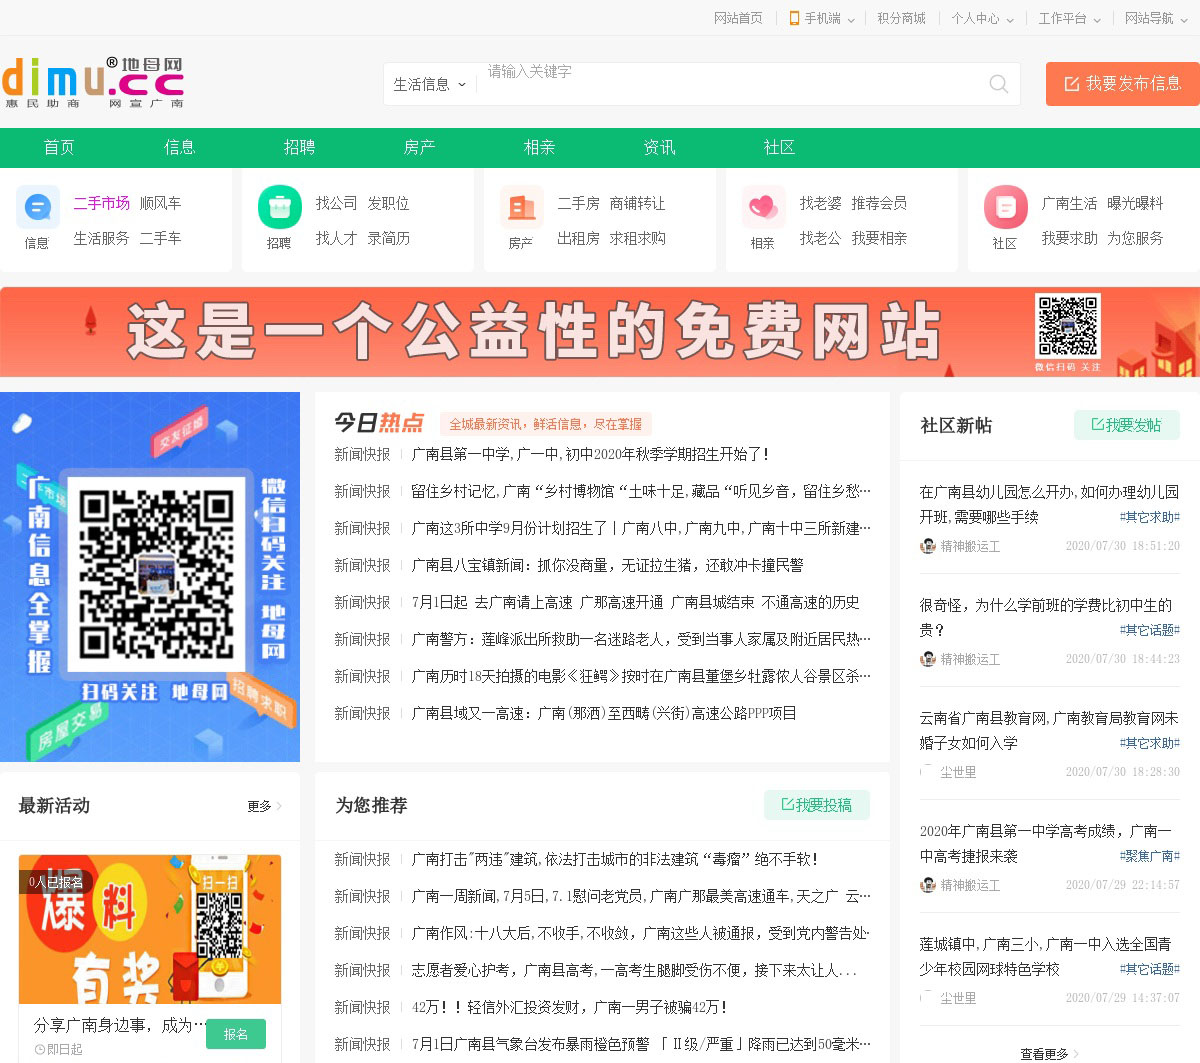1200x1063 pixels.
Task: Open the 网站首页 top link
Action: pyautogui.click(x=738, y=18)
